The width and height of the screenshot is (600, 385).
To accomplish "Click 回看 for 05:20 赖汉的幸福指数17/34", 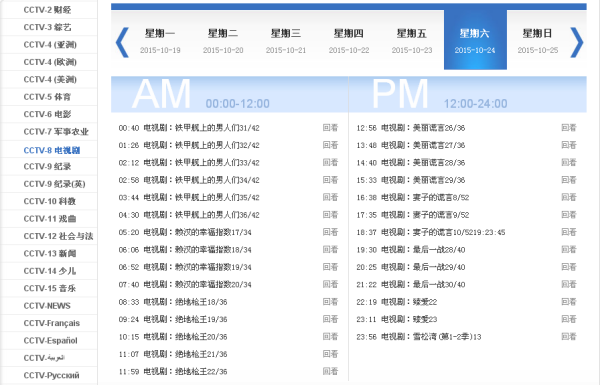I will pyautogui.click(x=330, y=232).
